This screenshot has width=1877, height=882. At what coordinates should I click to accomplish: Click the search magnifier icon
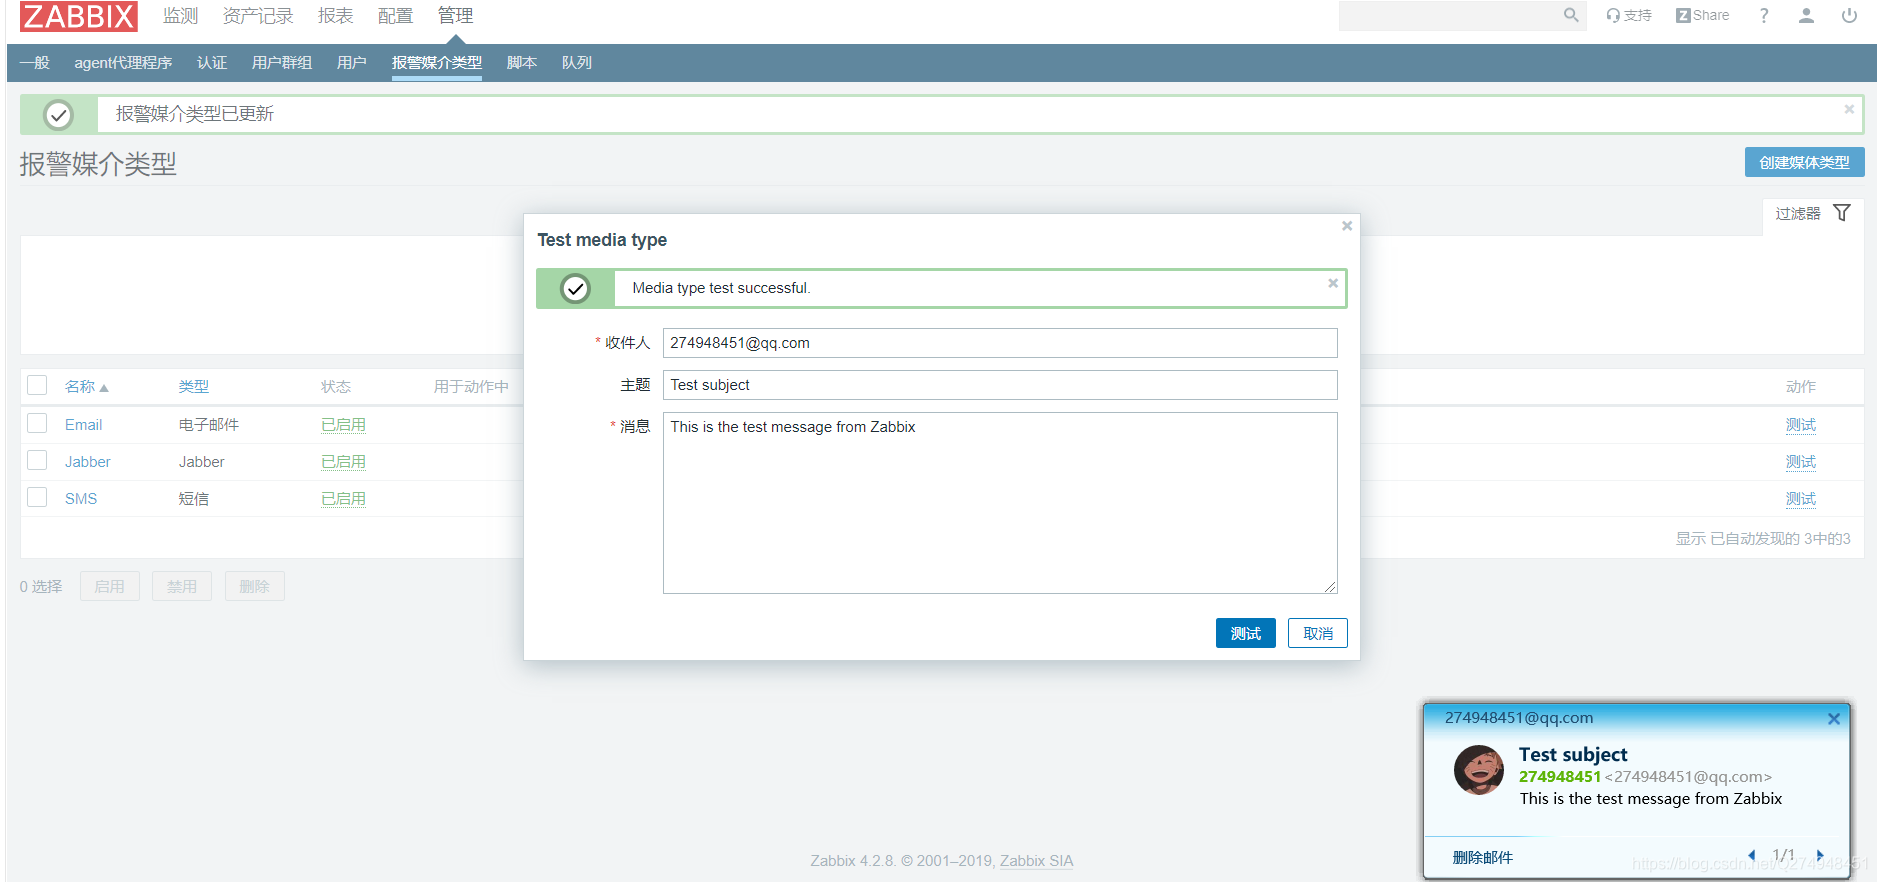click(1571, 15)
